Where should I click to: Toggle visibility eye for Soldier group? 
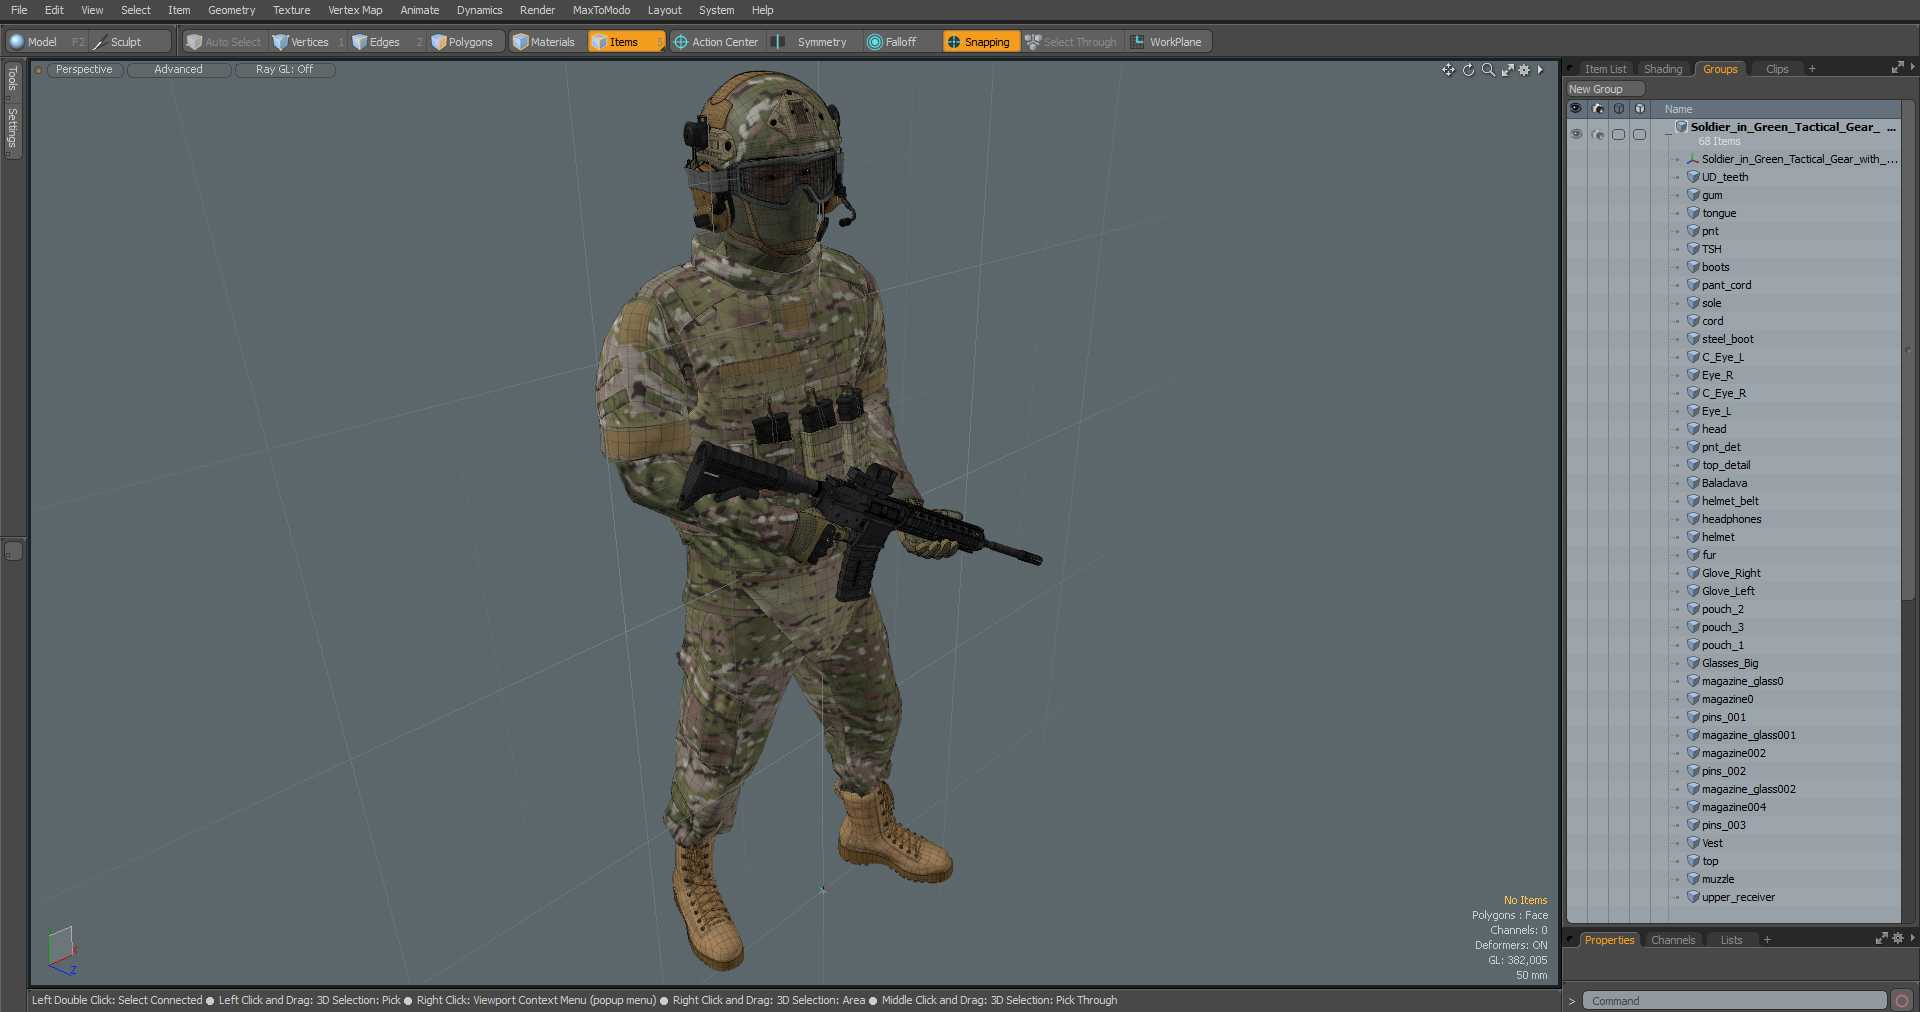click(1576, 134)
